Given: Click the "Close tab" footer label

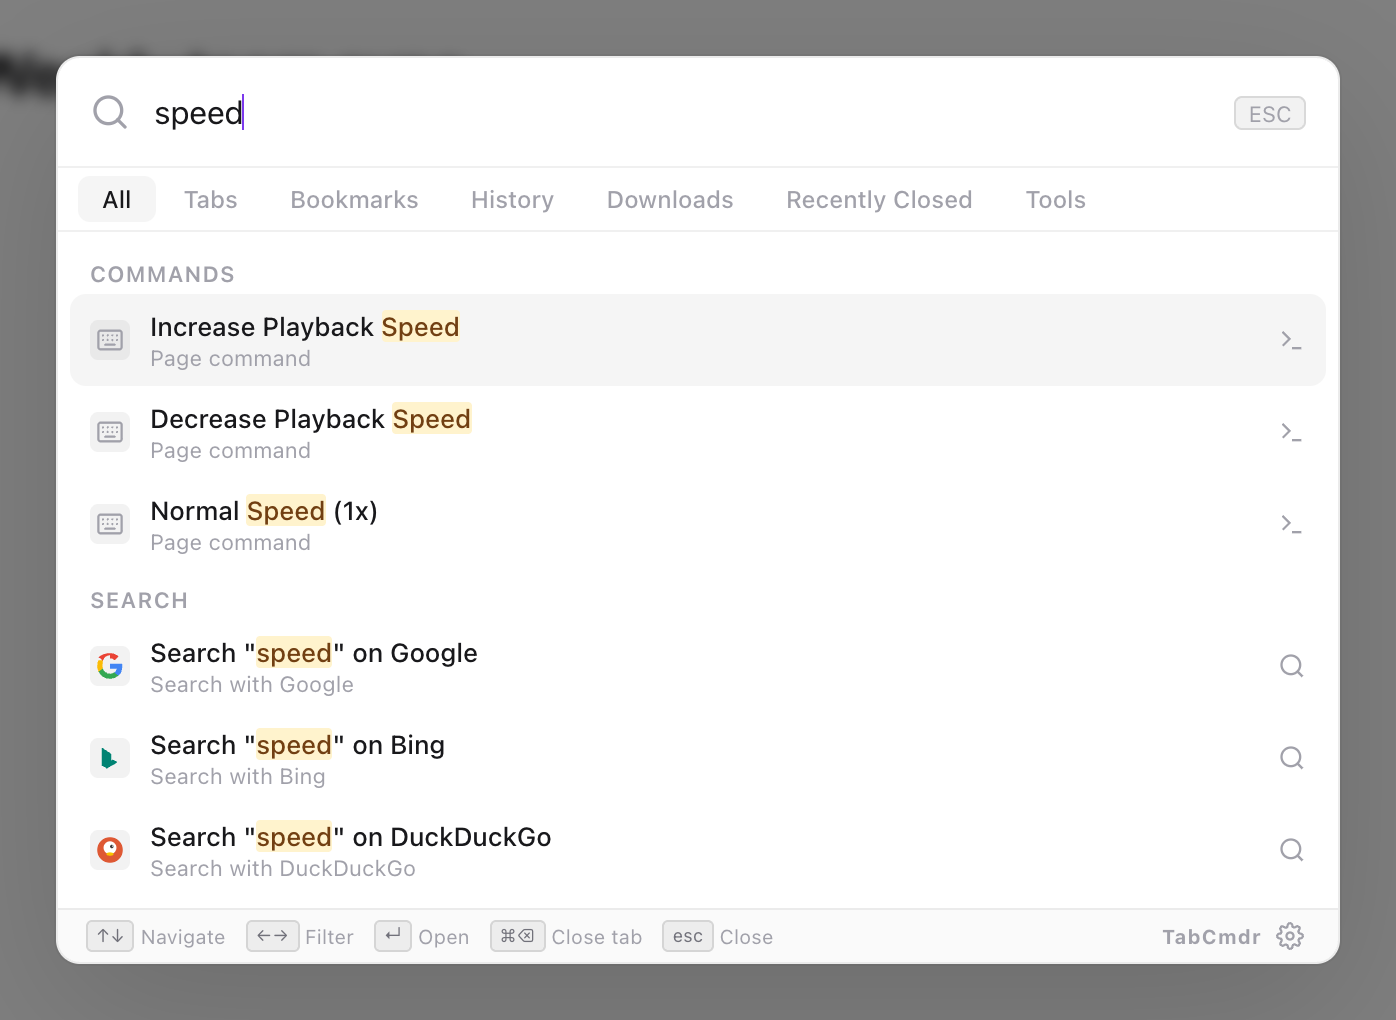Looking at the screenshot, I should pyautogui.click(x=597, y=937).
